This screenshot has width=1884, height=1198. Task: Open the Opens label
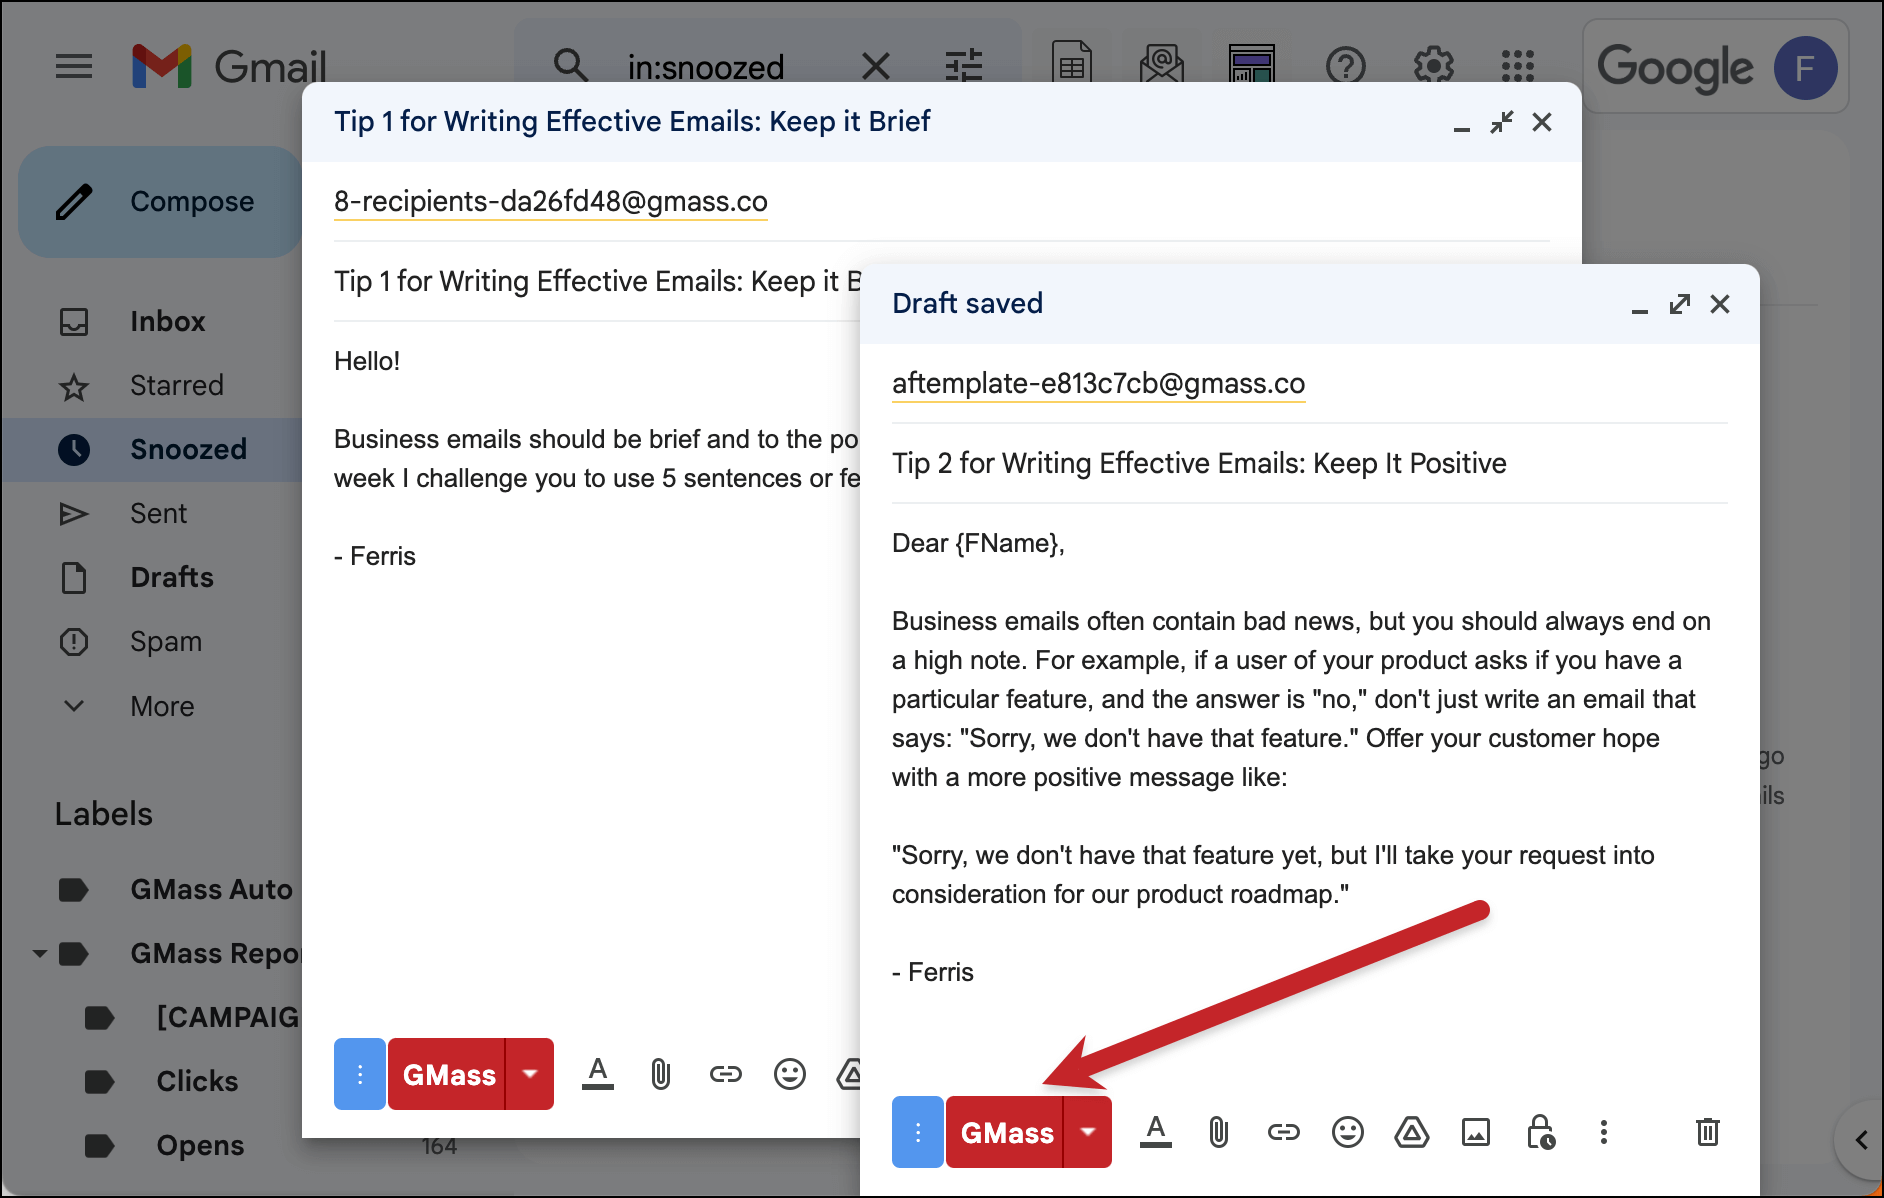point(200,1146)
